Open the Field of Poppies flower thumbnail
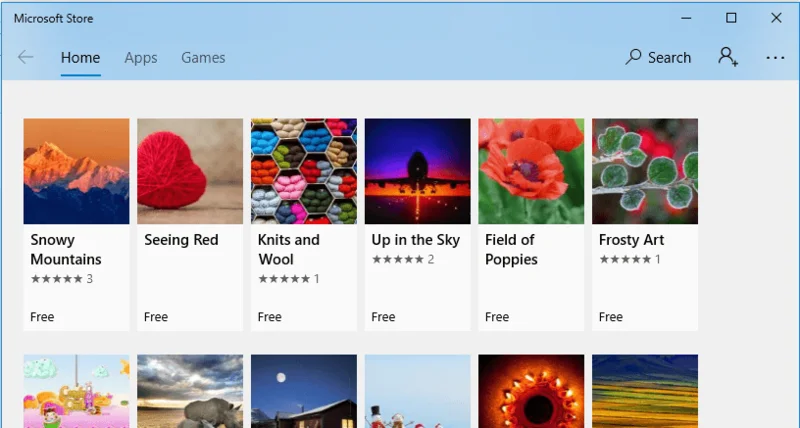The width and height of the screenshot is (800, 428). click(x=532, y=171)
